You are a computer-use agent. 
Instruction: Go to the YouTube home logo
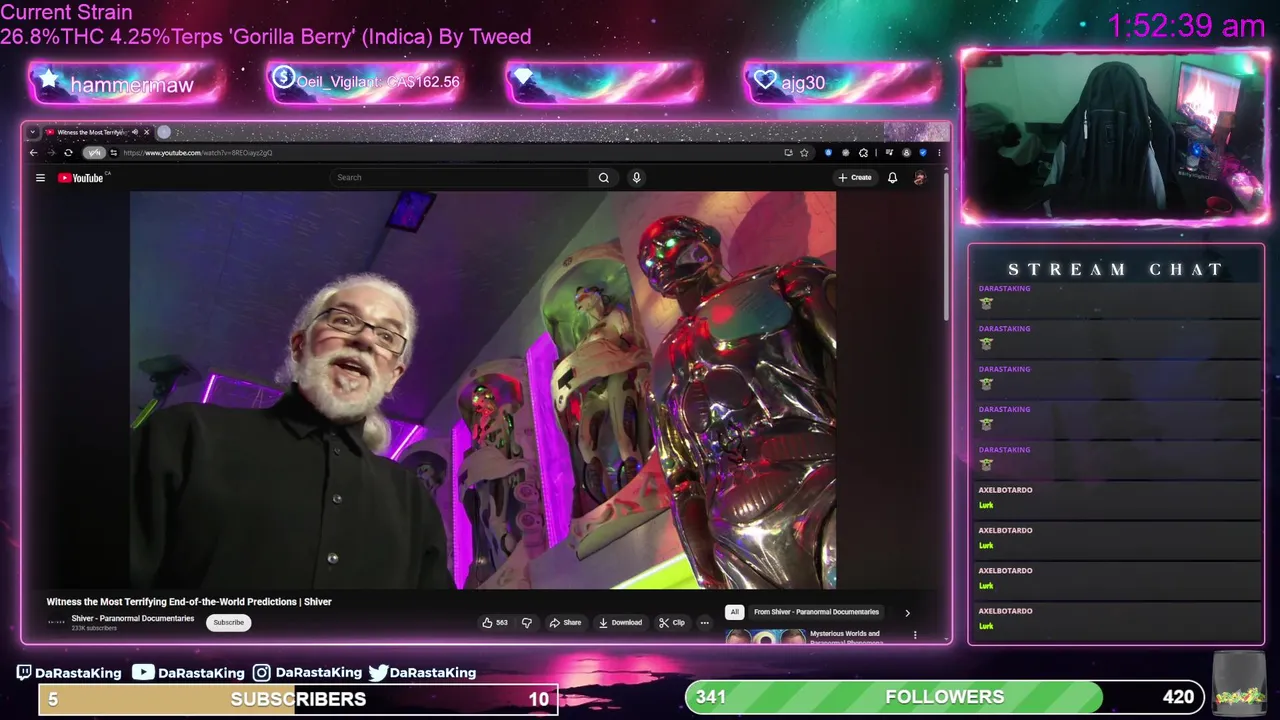81,178
